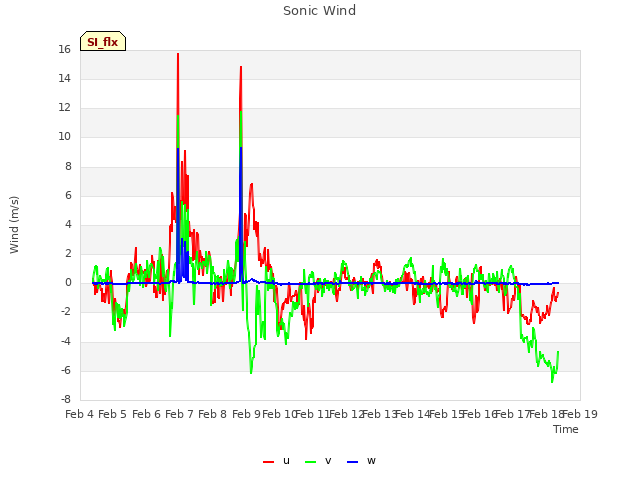Click the -8 y-axis tick label
This screenshot has width=640, height=480.
click(x=66, y=399)
